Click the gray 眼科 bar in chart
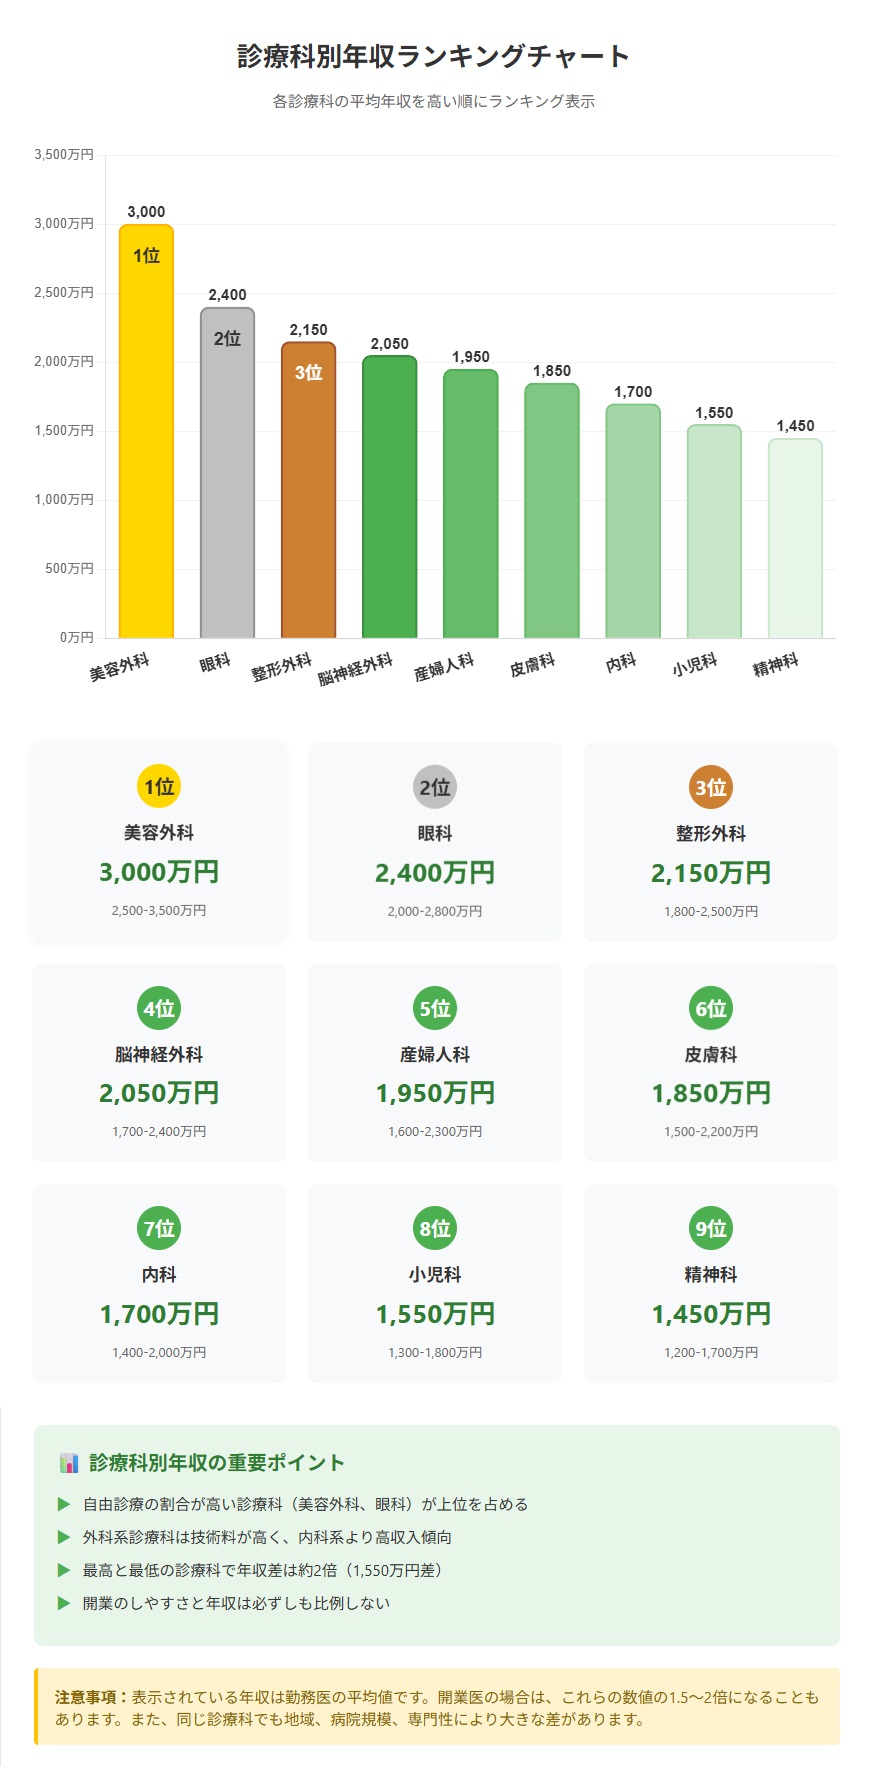The width and height of the screenshot is (872, 1784). click(227, 480)
